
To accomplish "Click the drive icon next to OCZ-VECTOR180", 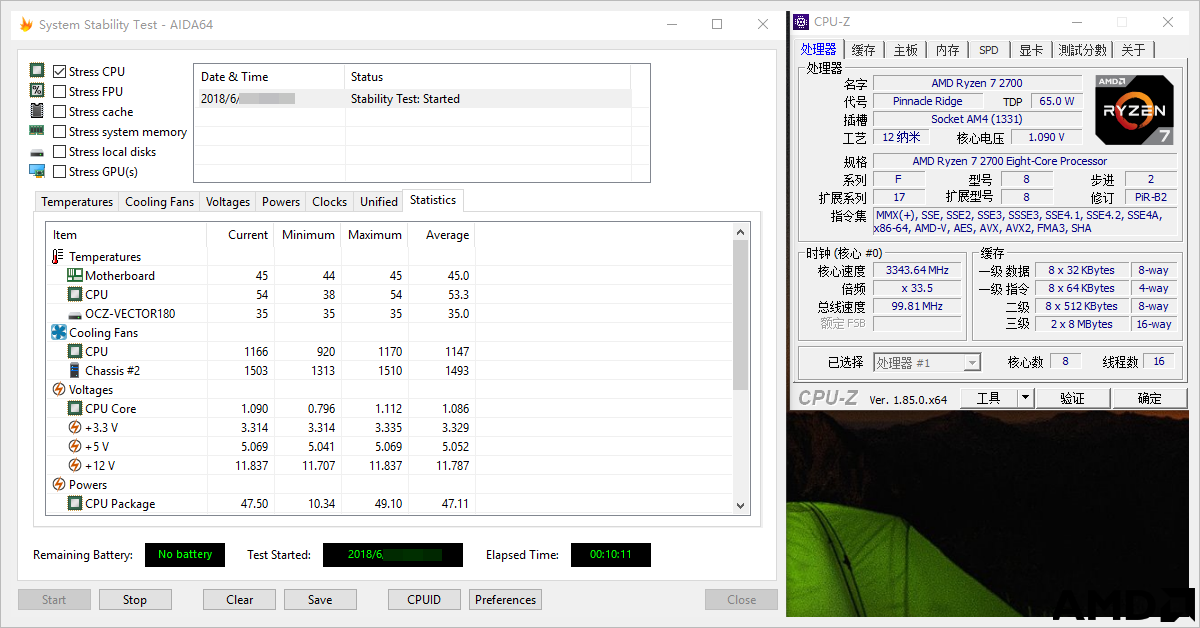I will point(75,314).
